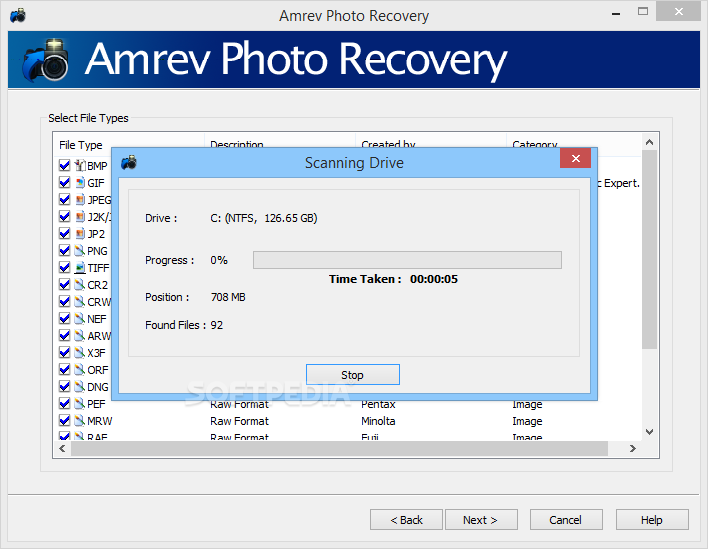708x549 pixels.
Task: Click the PEF file type icon
Action: pos(80,404)
